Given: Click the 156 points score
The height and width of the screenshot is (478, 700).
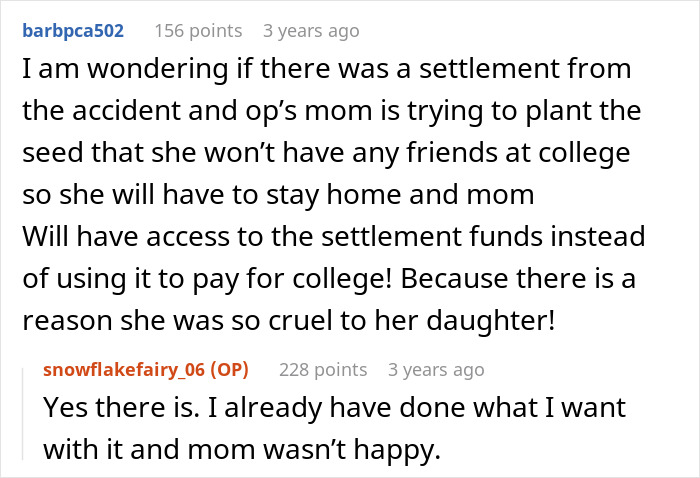Looking at the screenshot, I should coord(200,31).
